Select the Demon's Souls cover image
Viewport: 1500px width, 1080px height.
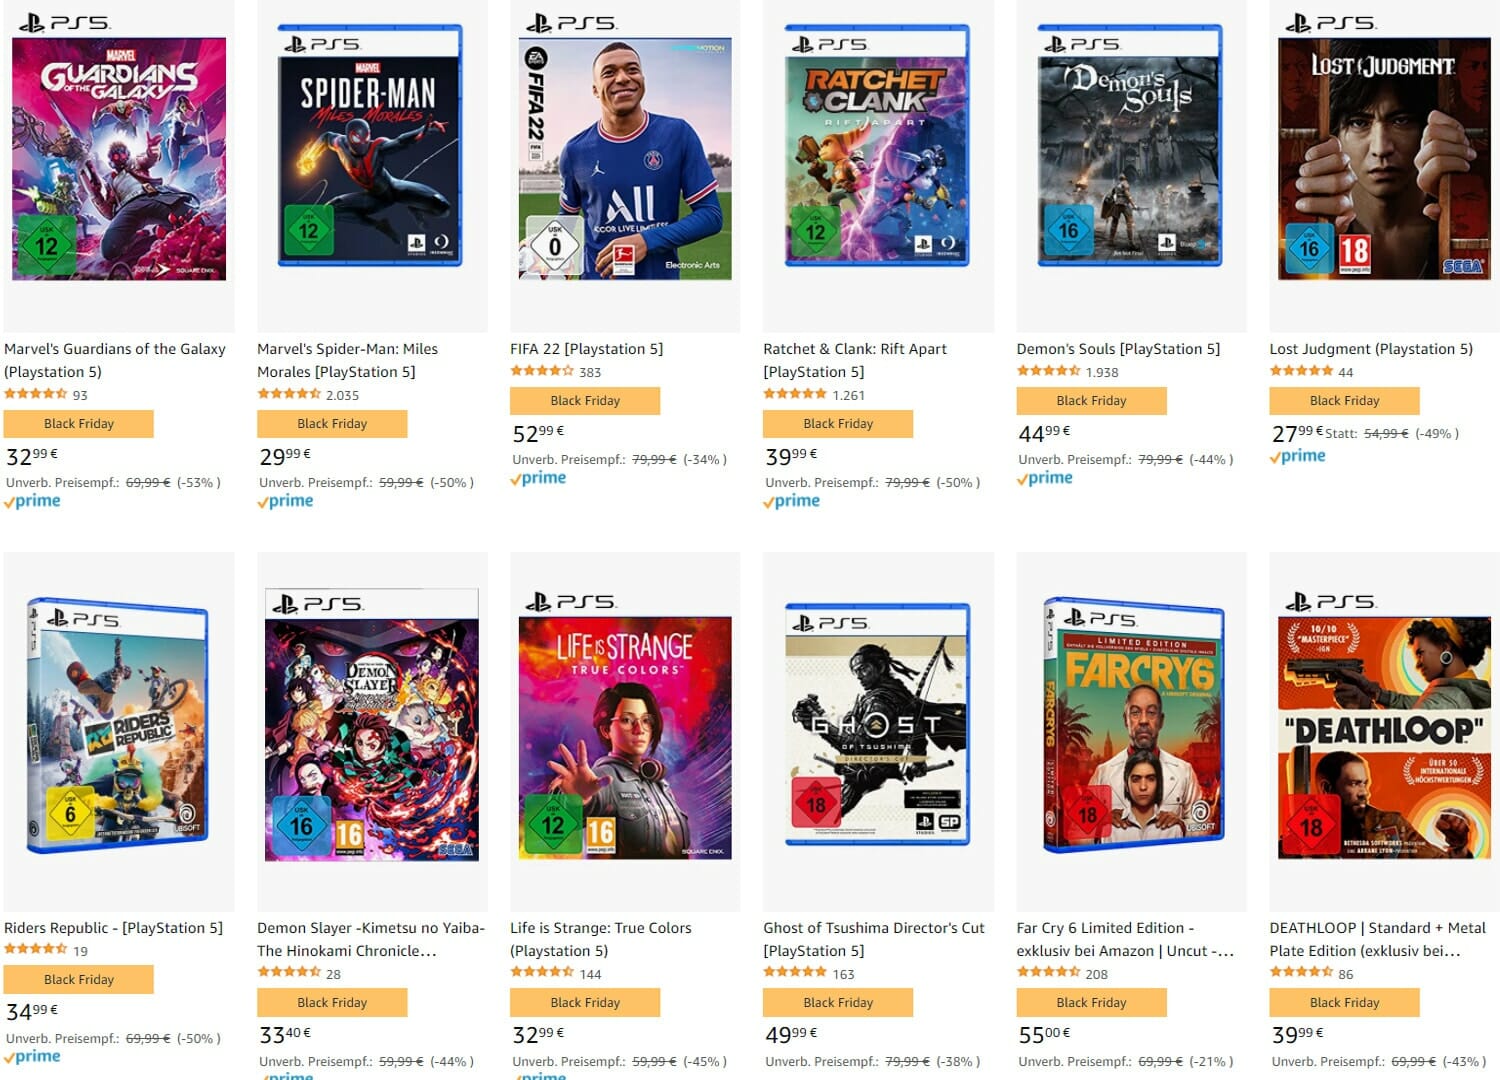click(x=1131, y=147)
